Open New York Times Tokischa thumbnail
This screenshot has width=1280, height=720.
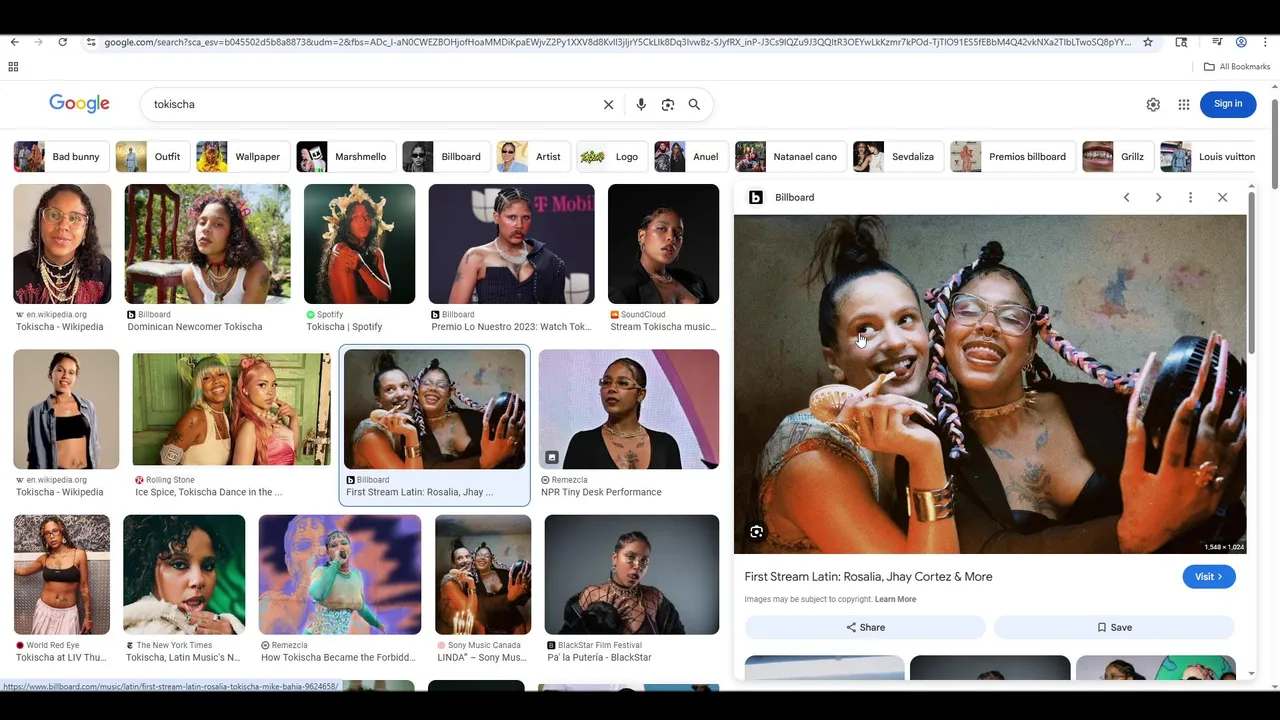pyautogui.click(x=184, y=575)
